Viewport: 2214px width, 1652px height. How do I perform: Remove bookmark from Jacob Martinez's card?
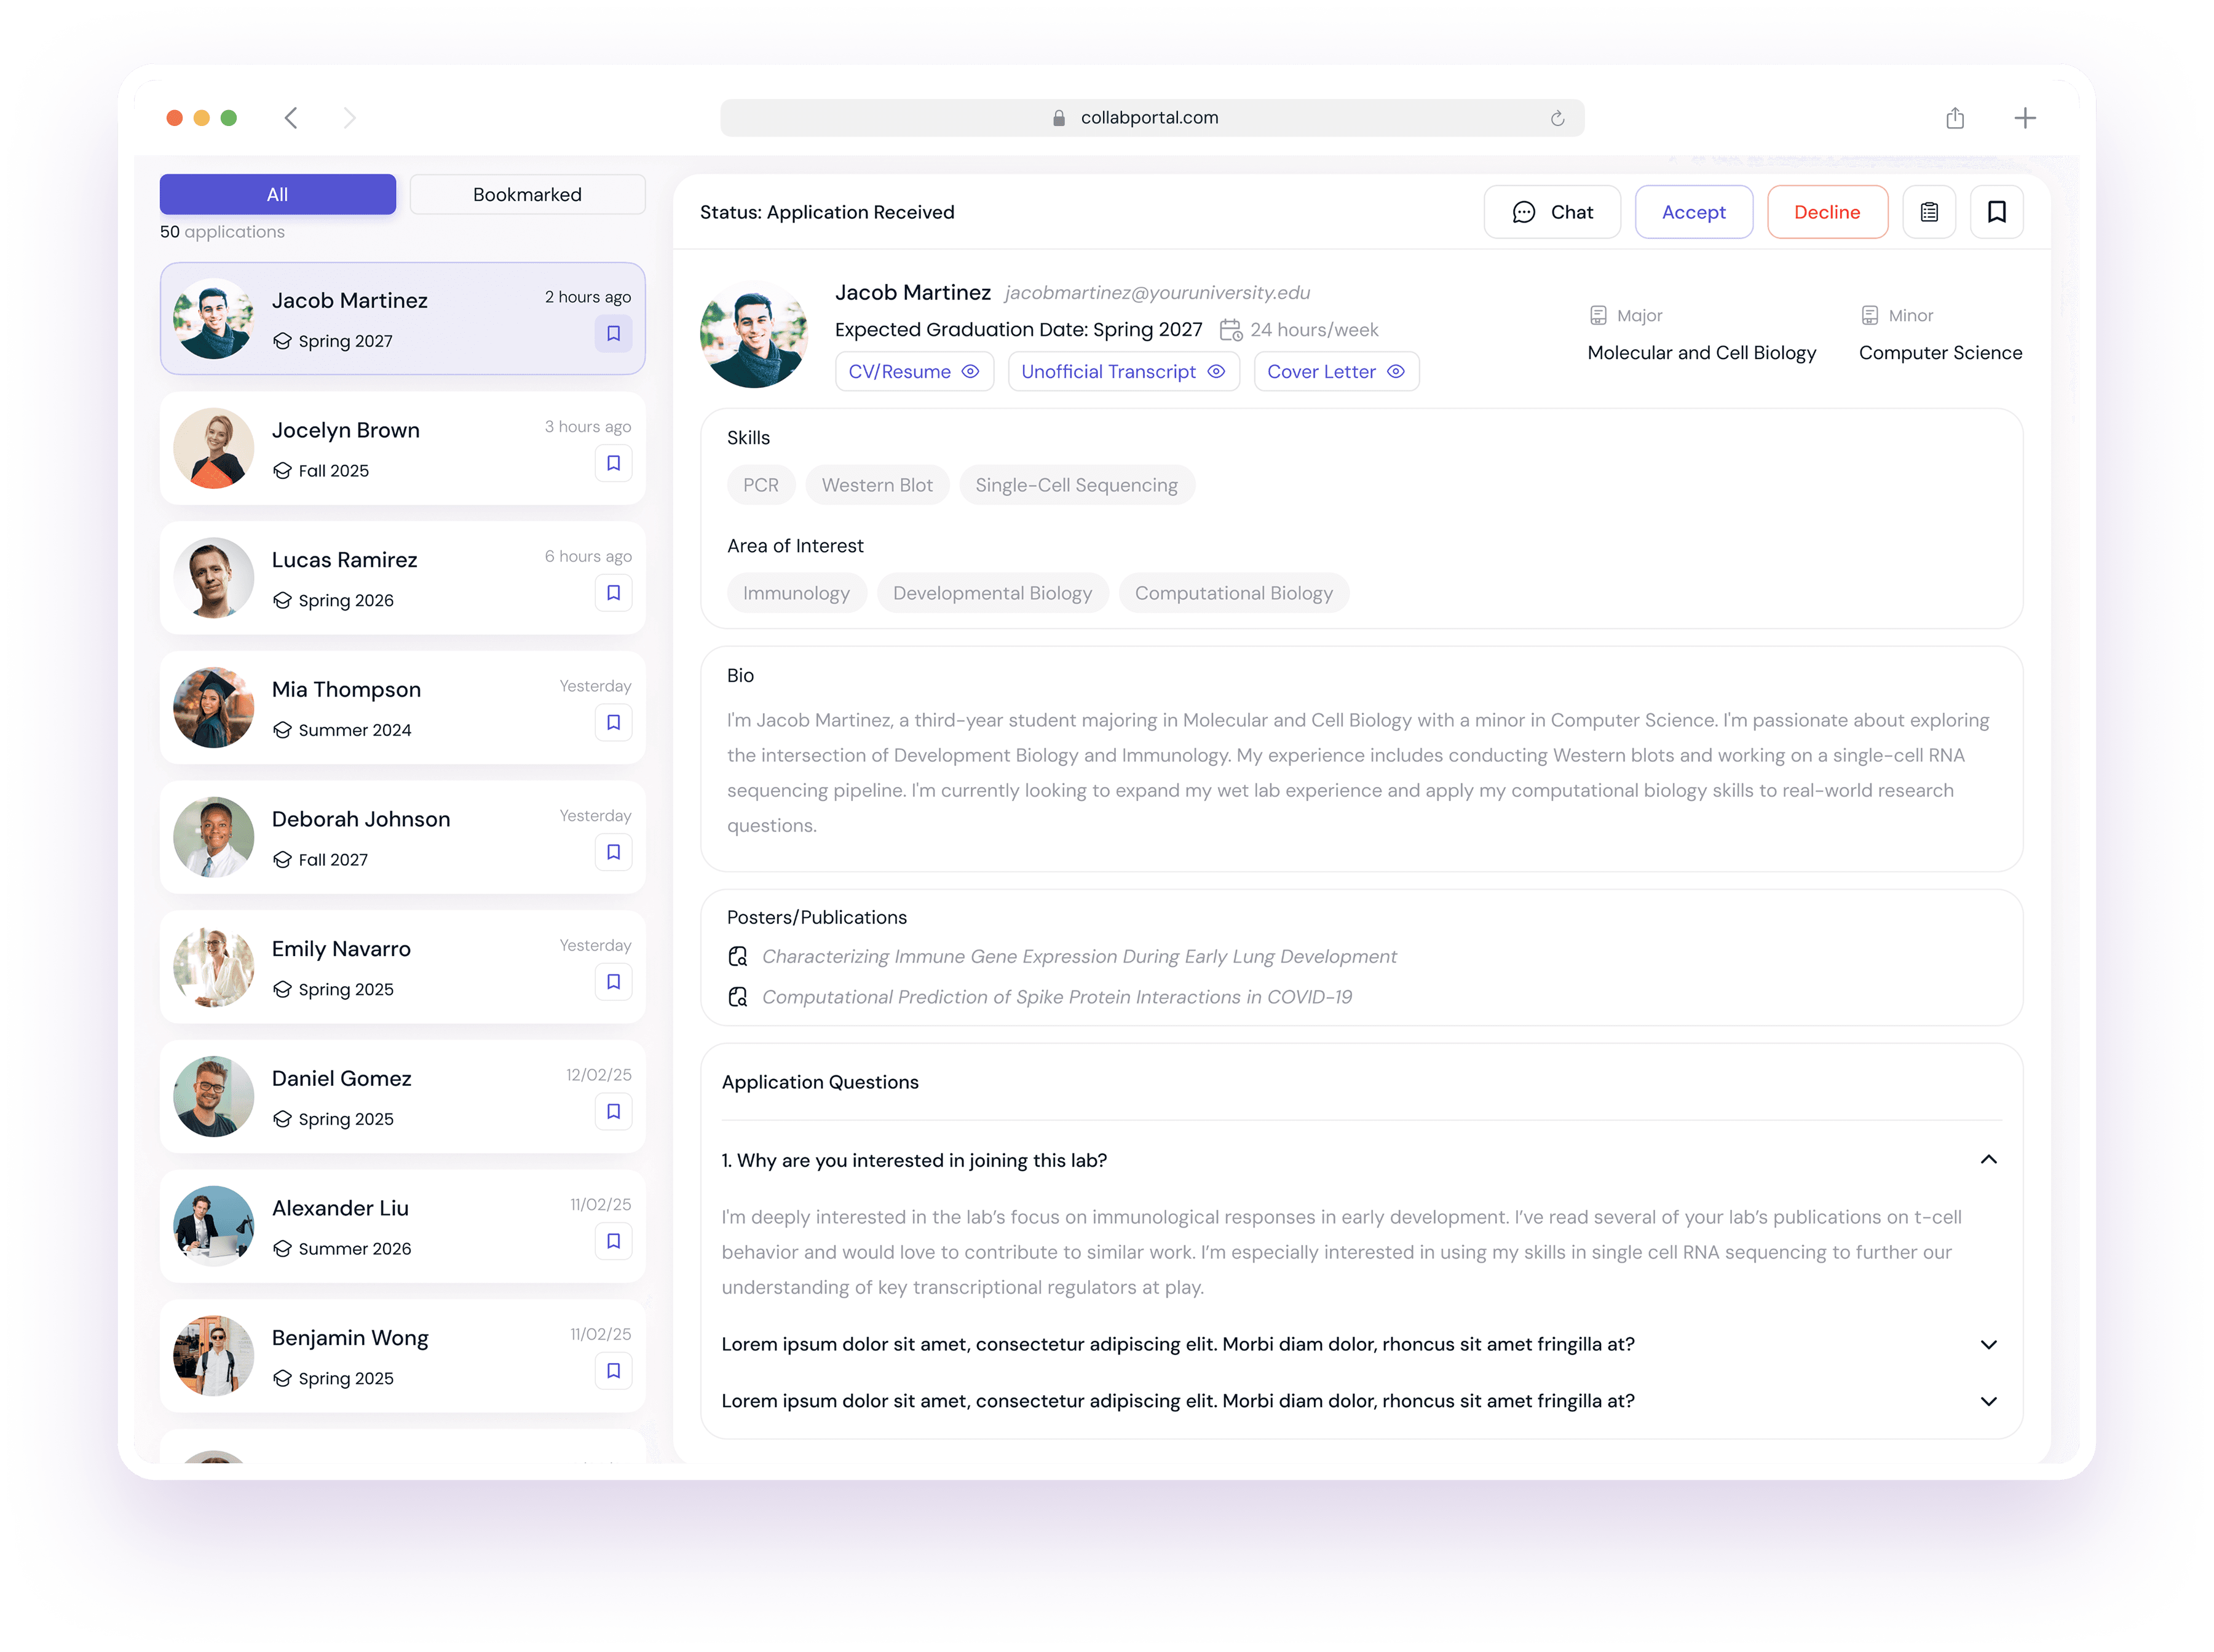click(613, 333)
